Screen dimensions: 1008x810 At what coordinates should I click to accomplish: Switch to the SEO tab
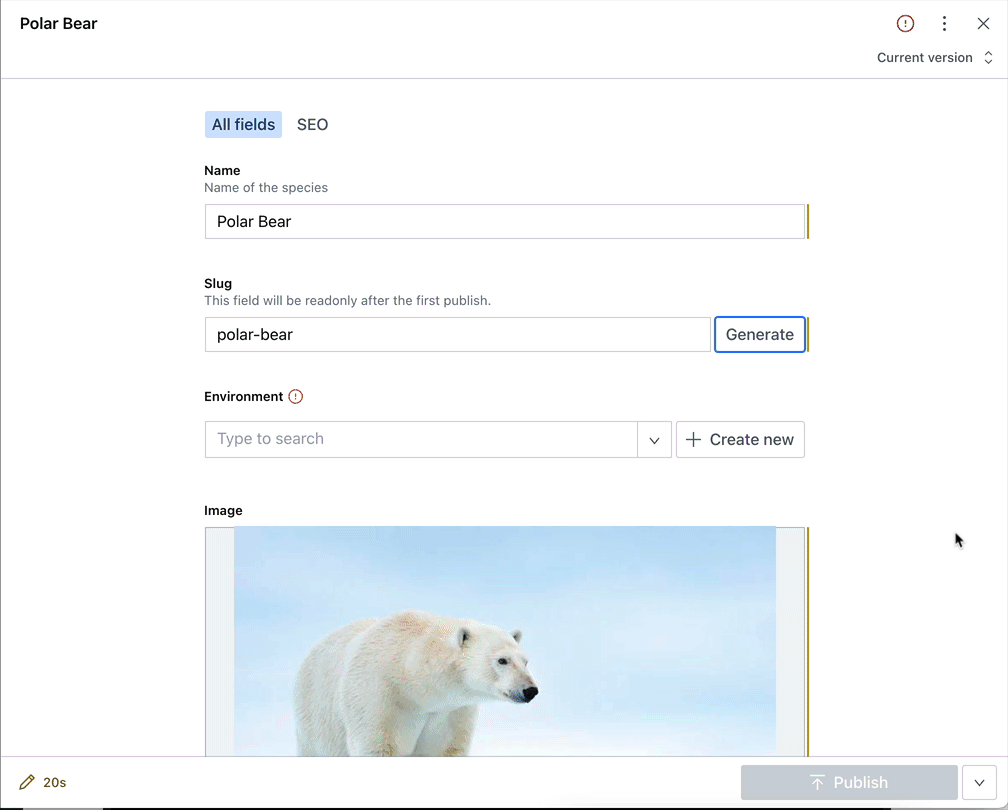312,125
